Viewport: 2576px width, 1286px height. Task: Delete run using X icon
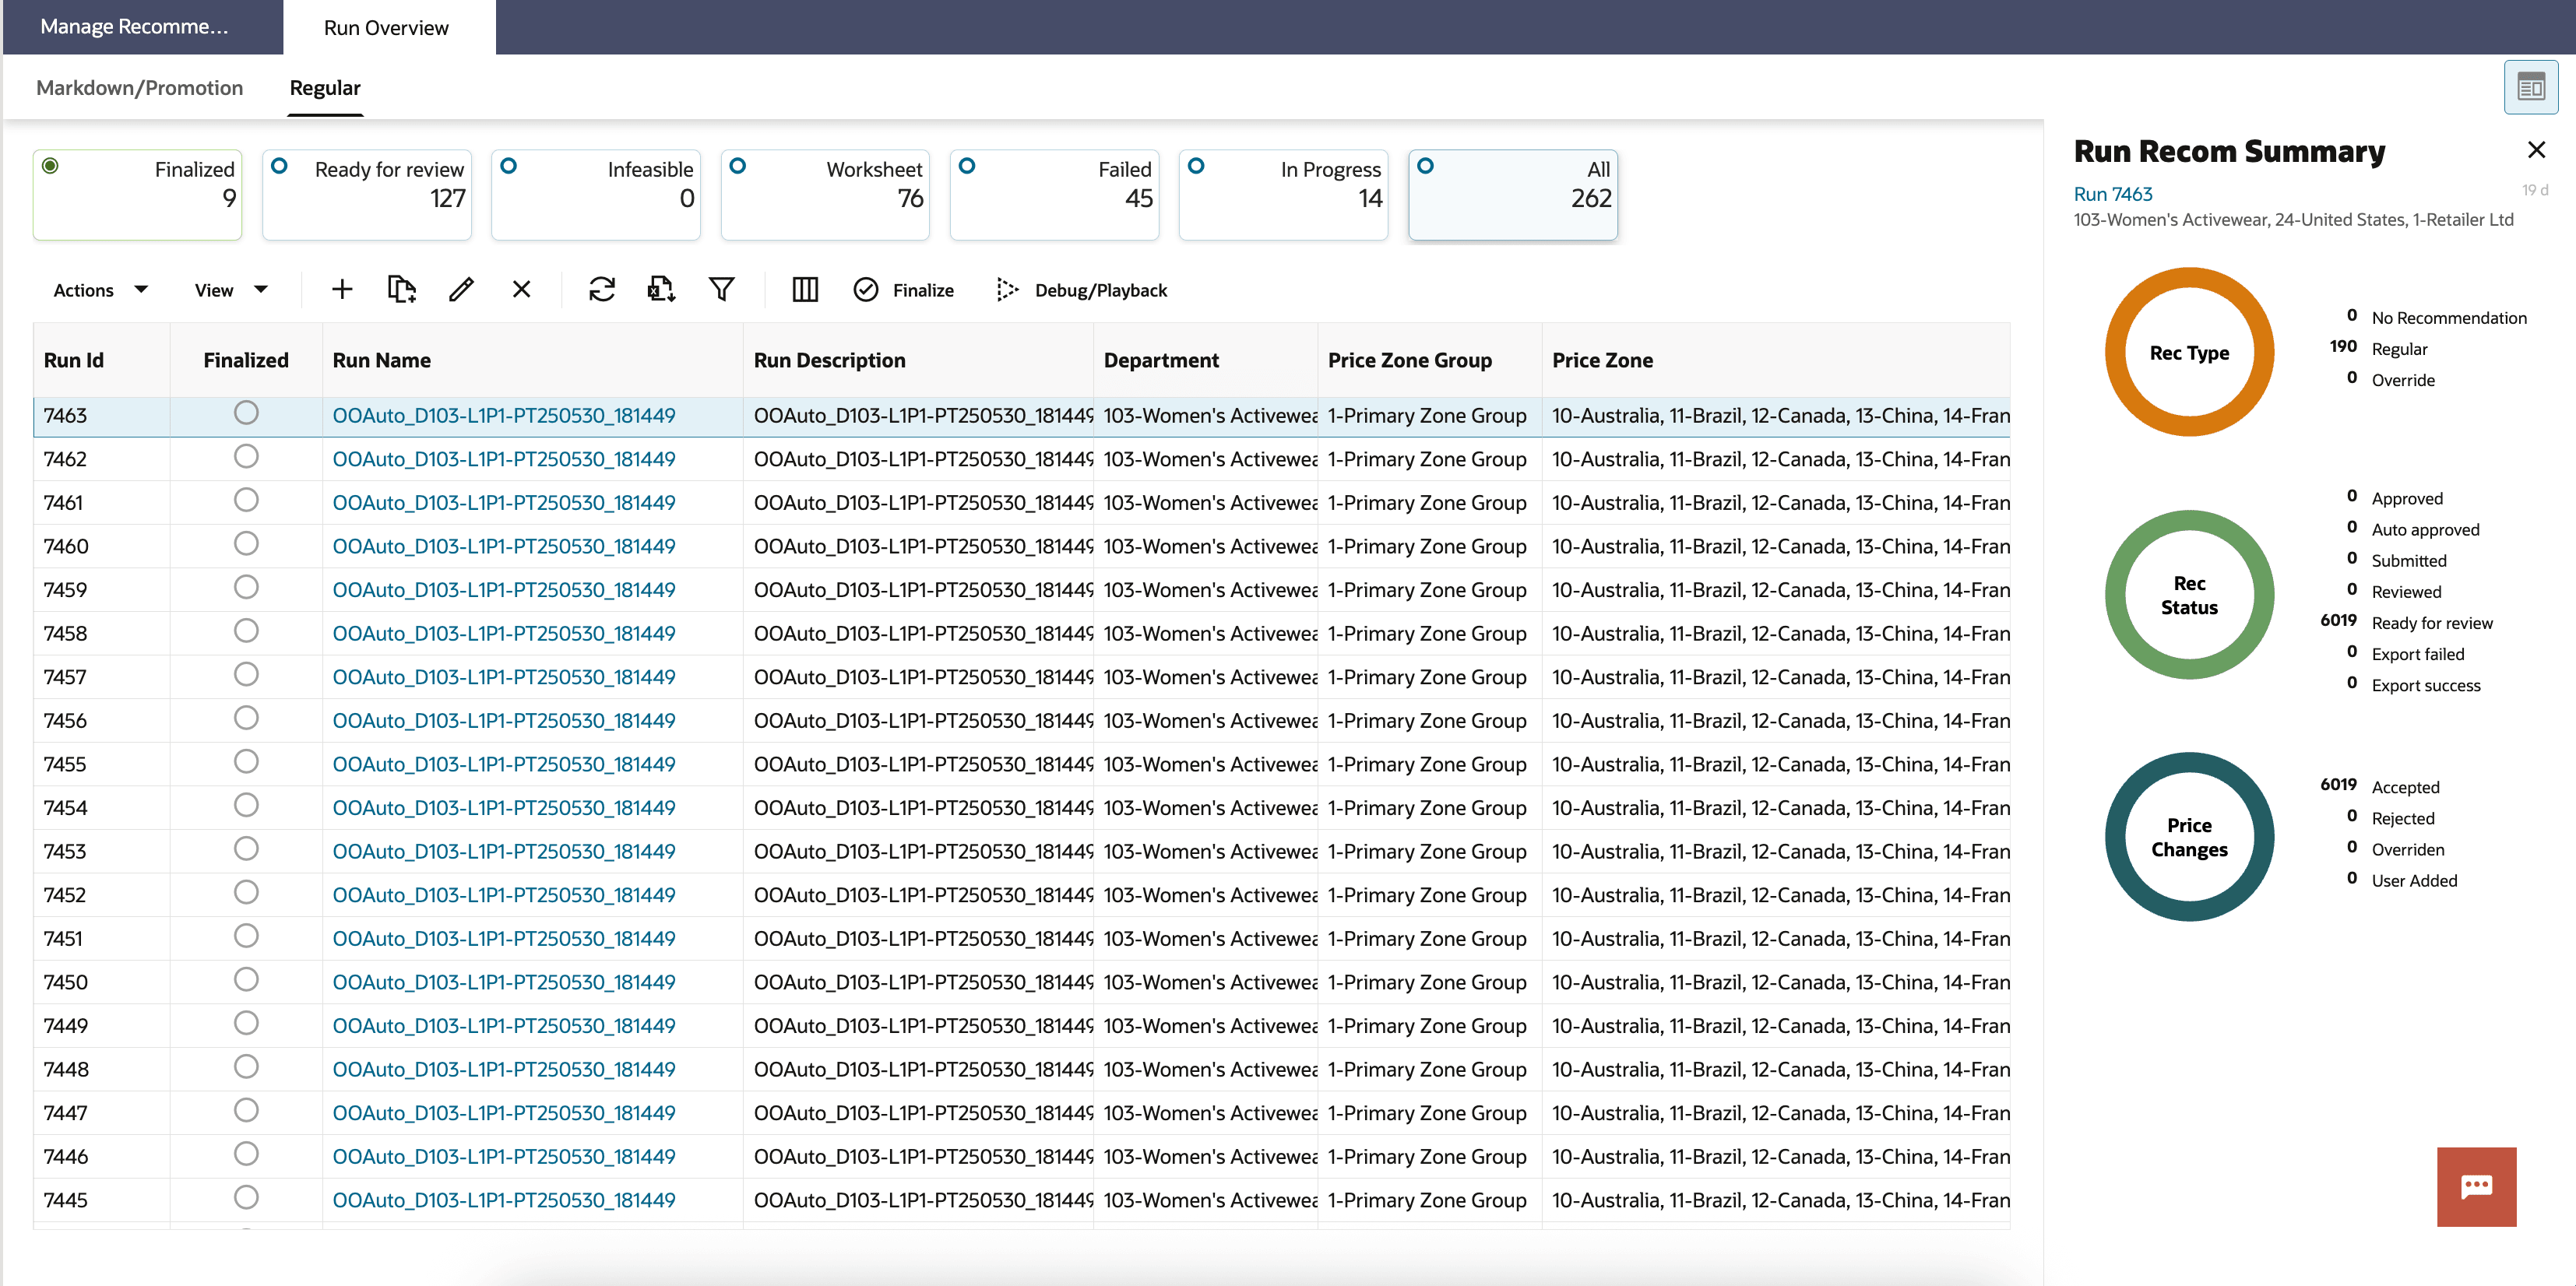click(x=521, y=290)
